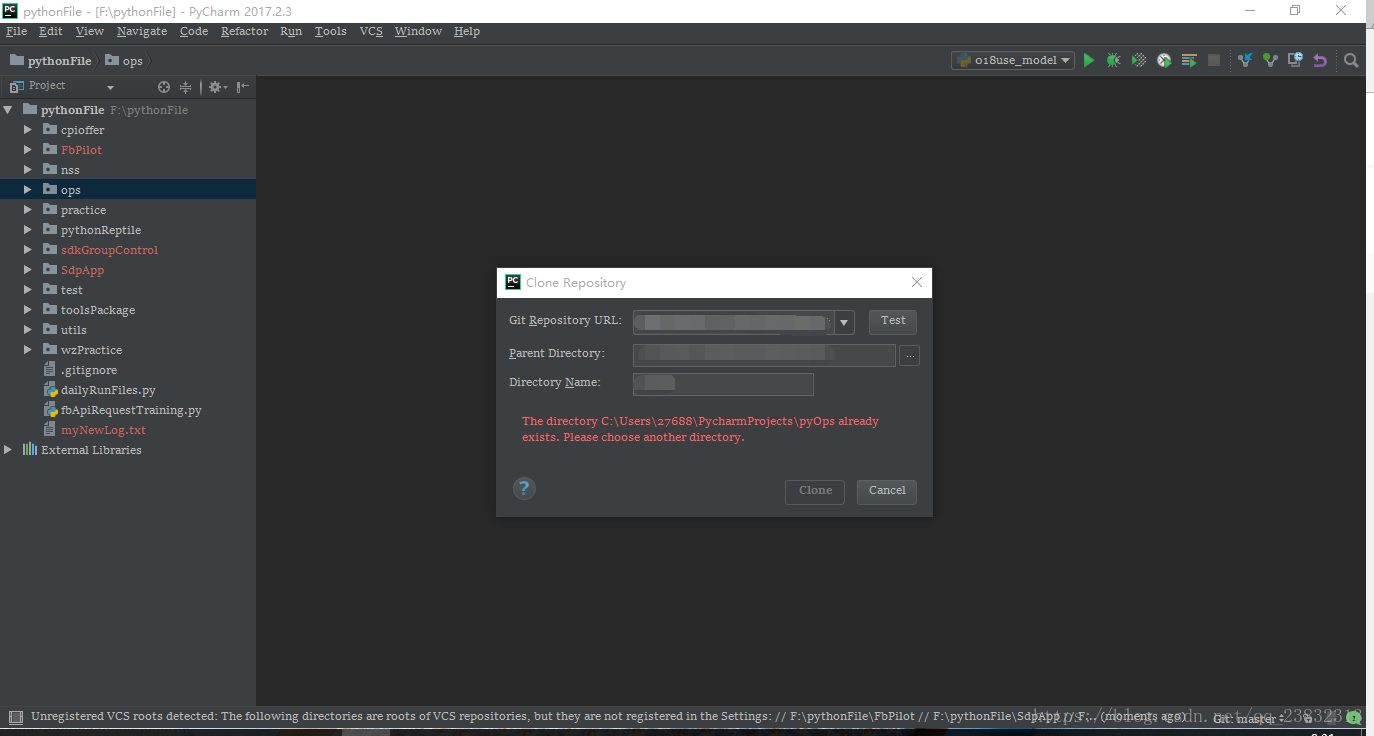Screen dimensions: 1374x736
Task: Expand the ops folder arrow
Action: 28,190
